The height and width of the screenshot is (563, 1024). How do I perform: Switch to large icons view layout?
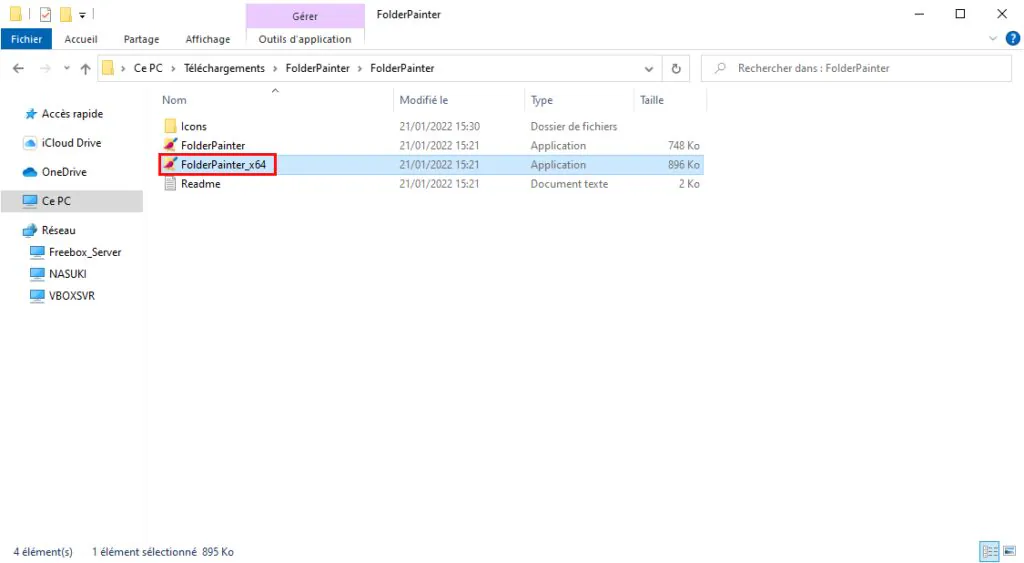[x=1010, y=551]
